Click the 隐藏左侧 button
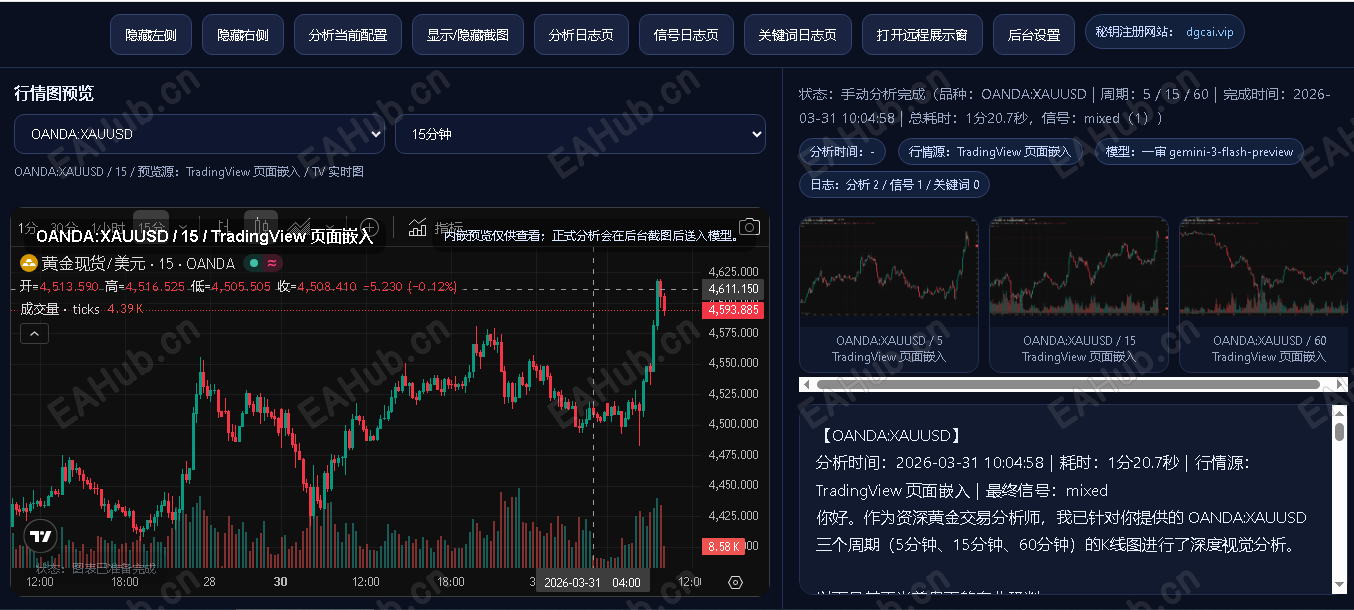Image resolution: width=1354 pixels, height=610 pixels. click(x=151, y=35)
